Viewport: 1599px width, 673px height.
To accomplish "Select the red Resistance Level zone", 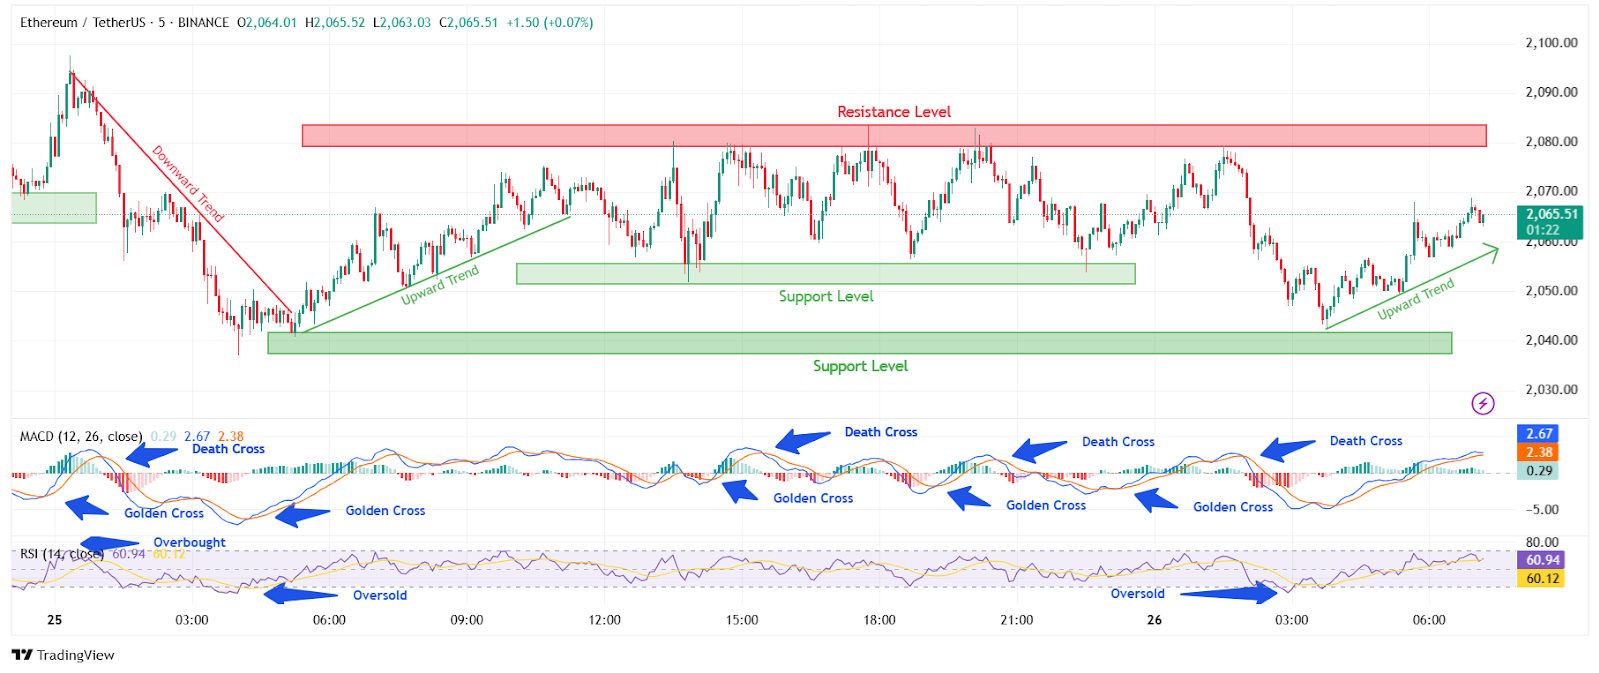I will point(893,136).
